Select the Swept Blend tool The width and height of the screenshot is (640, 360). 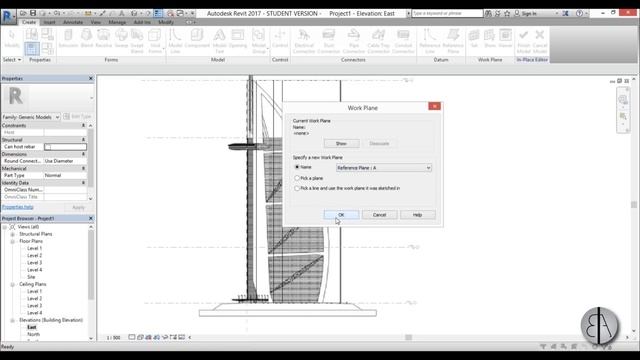click(x=137, y=41)
